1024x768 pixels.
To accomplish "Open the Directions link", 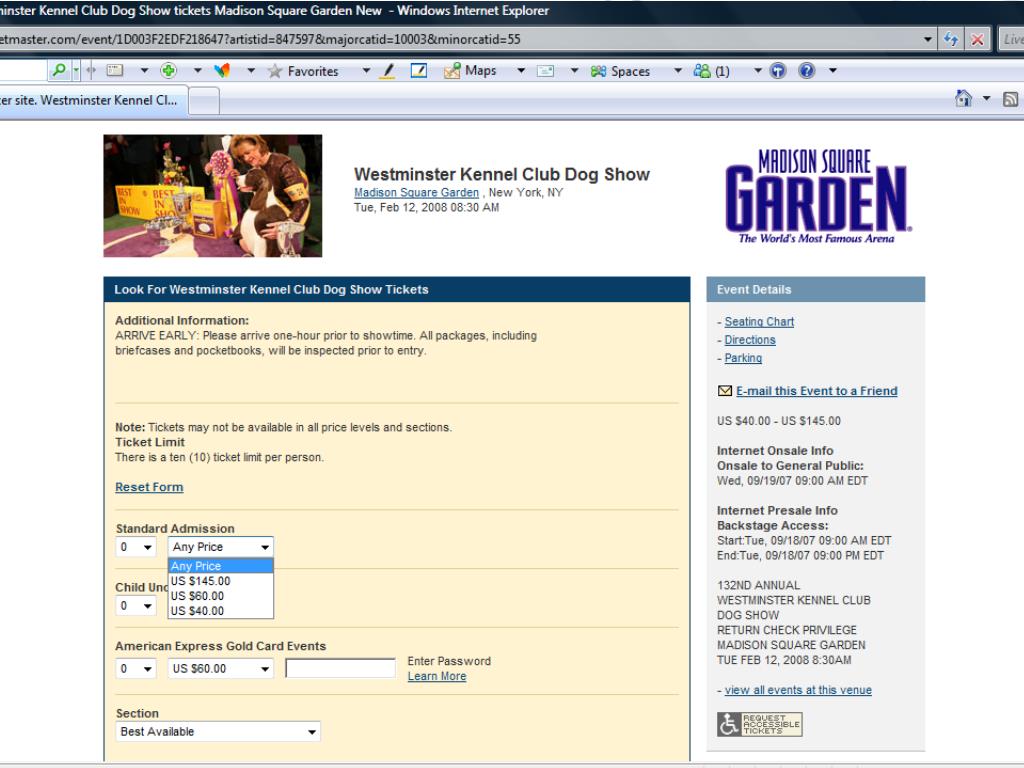I will [x=750, y=340].
